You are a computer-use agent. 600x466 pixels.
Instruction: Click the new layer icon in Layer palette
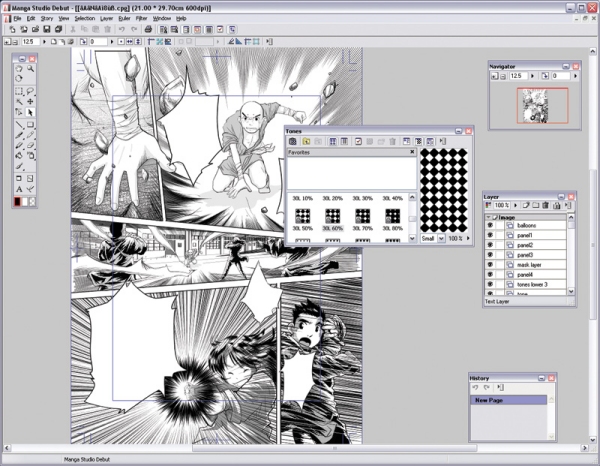pyautogui.click(x=526, y=205)
